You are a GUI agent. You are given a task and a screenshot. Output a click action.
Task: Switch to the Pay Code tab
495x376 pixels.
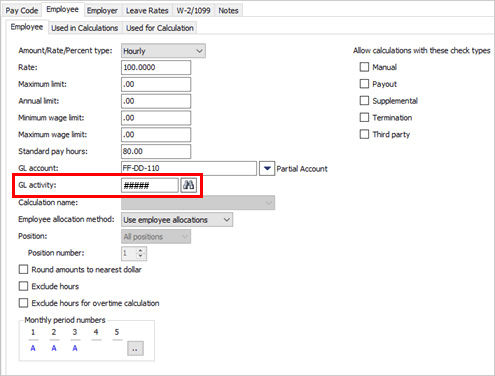point(22,11)
